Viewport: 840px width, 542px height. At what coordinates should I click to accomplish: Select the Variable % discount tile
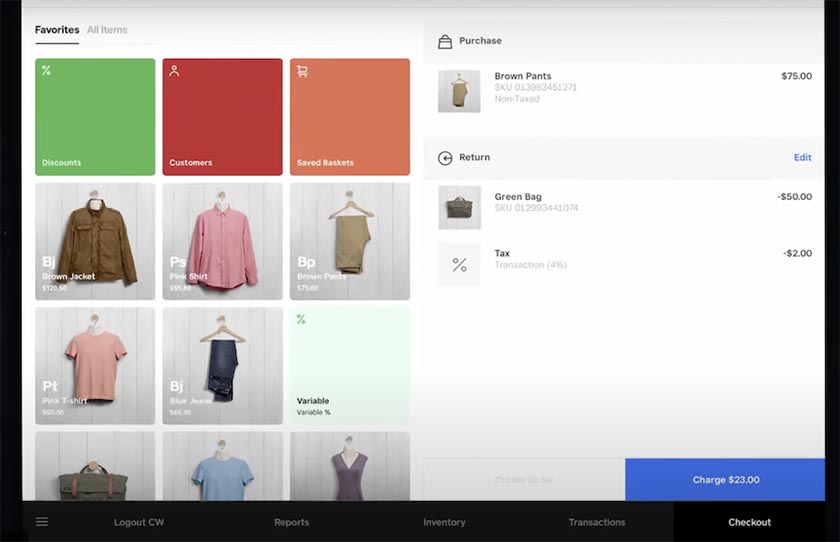tap(350, 366)
